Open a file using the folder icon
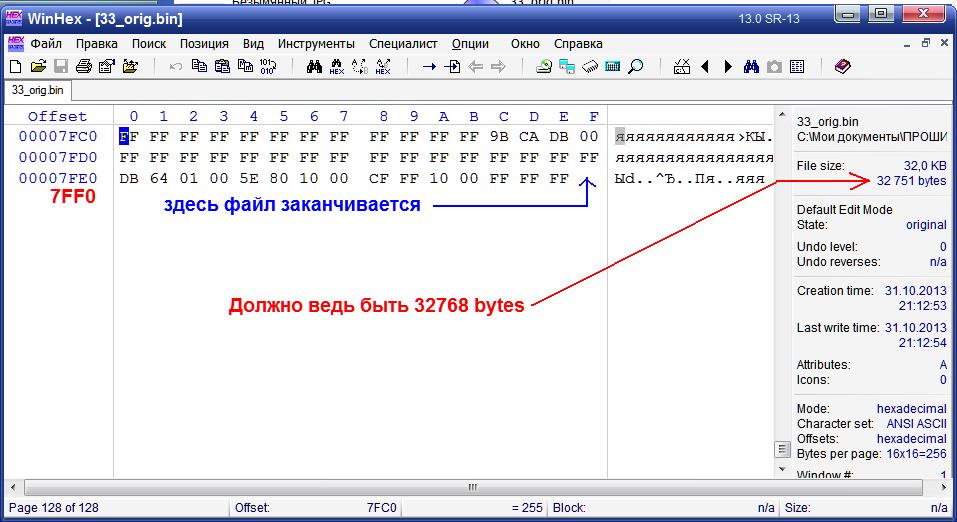 click(38, 67)
